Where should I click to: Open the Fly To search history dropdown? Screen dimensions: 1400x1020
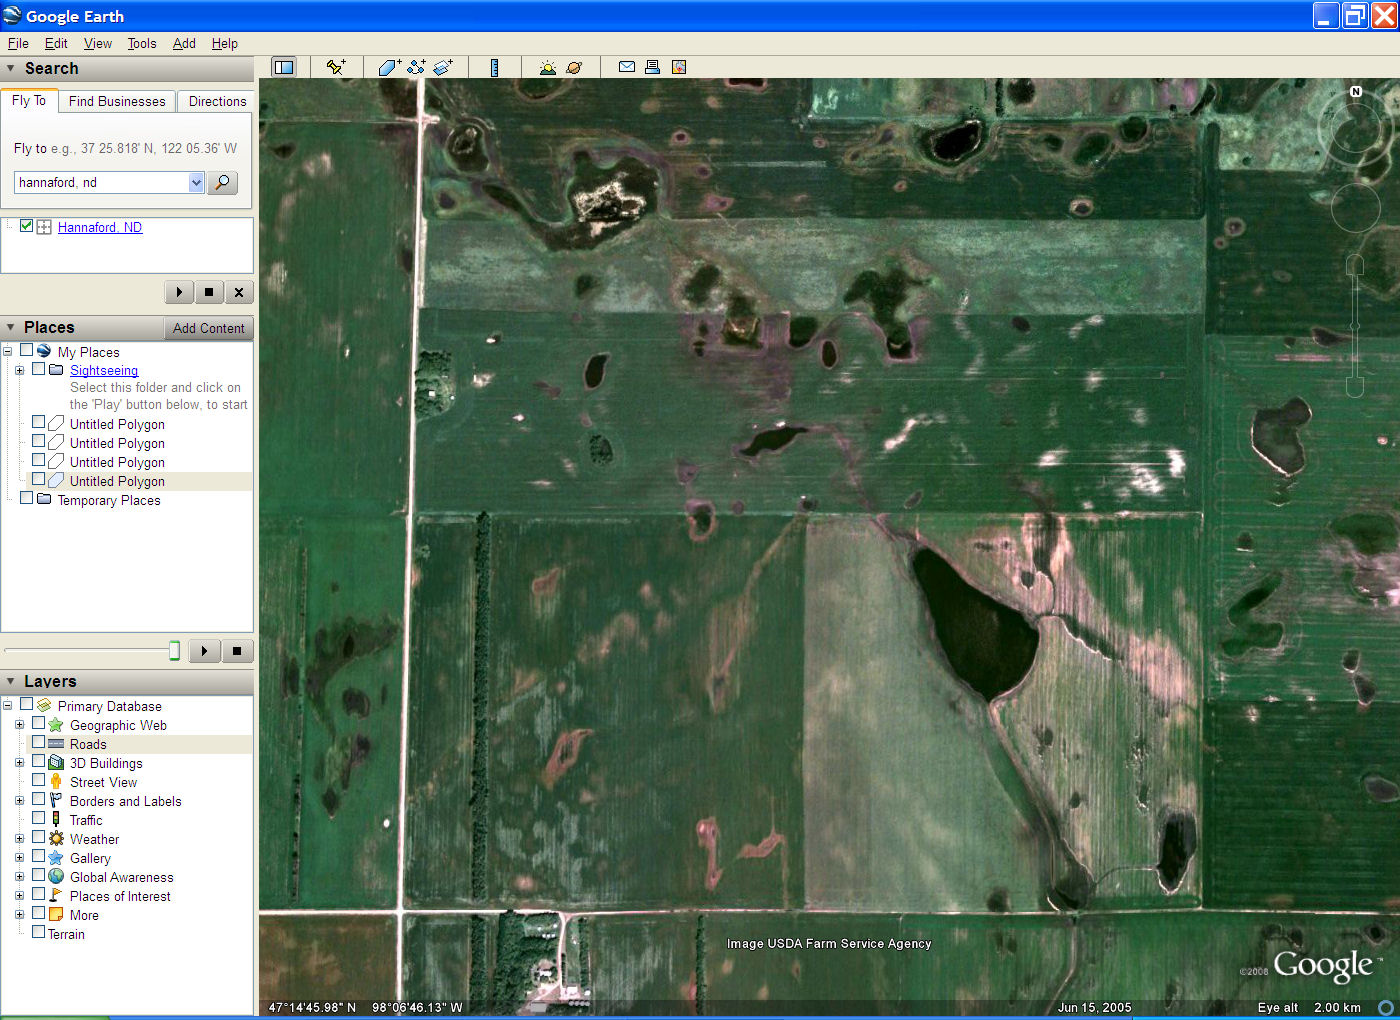[x=196, y=182]
